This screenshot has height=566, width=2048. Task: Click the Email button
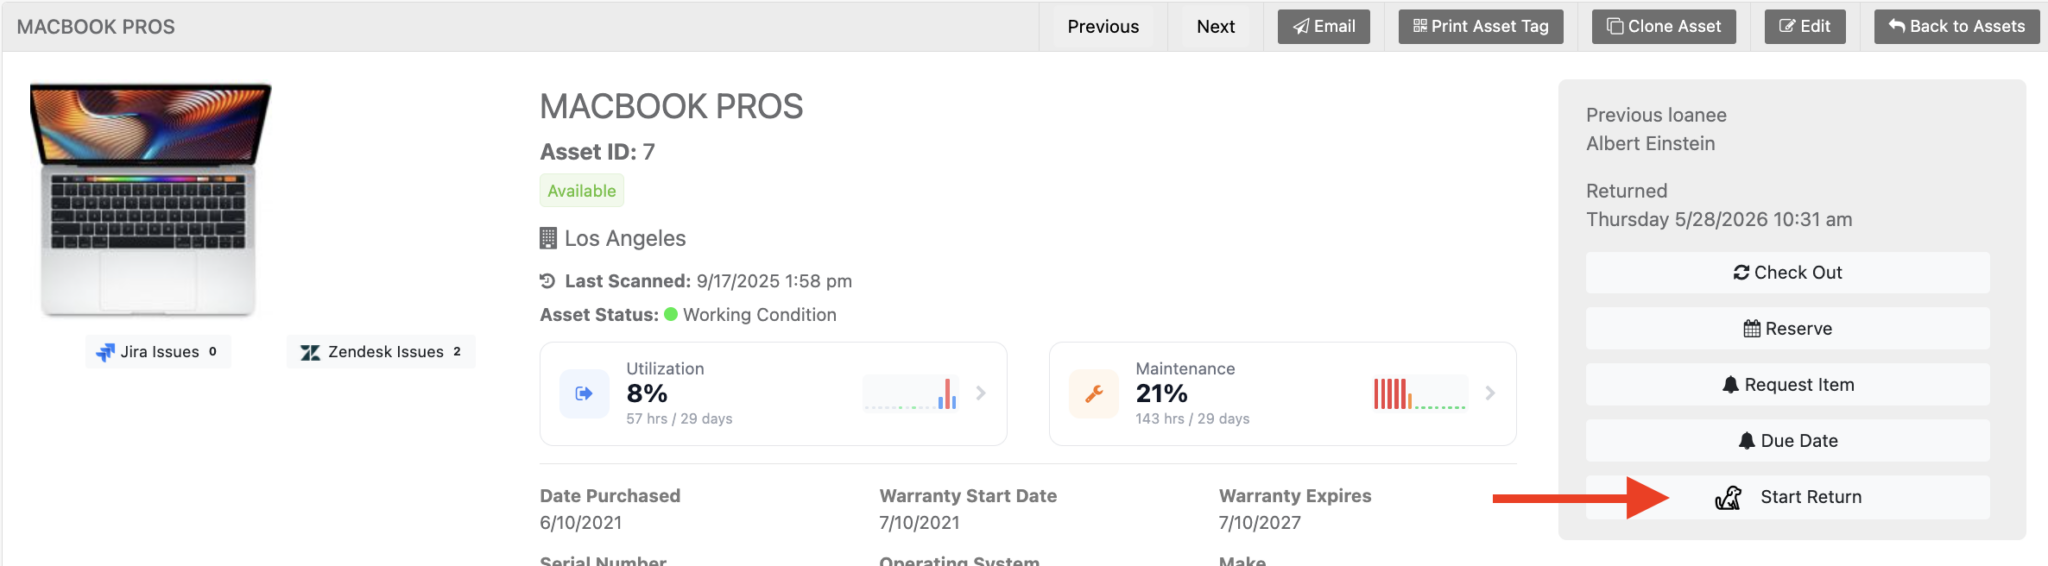1324,27
